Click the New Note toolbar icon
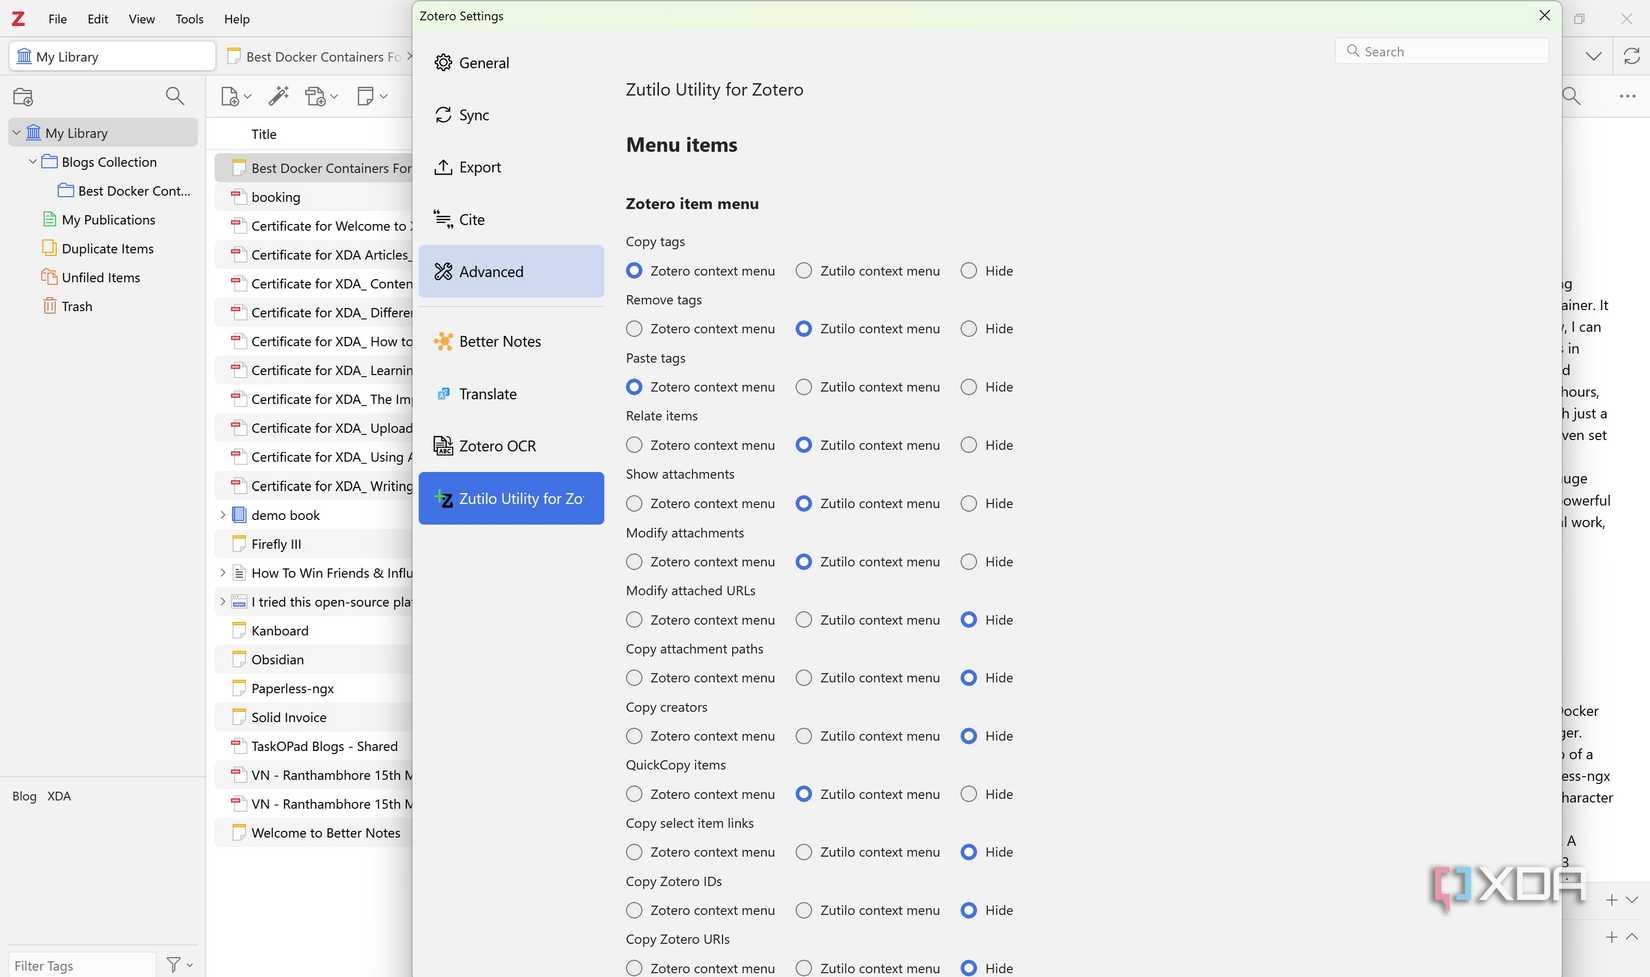This screenshot has width=1650, height=977. click(x=365, y=96)
